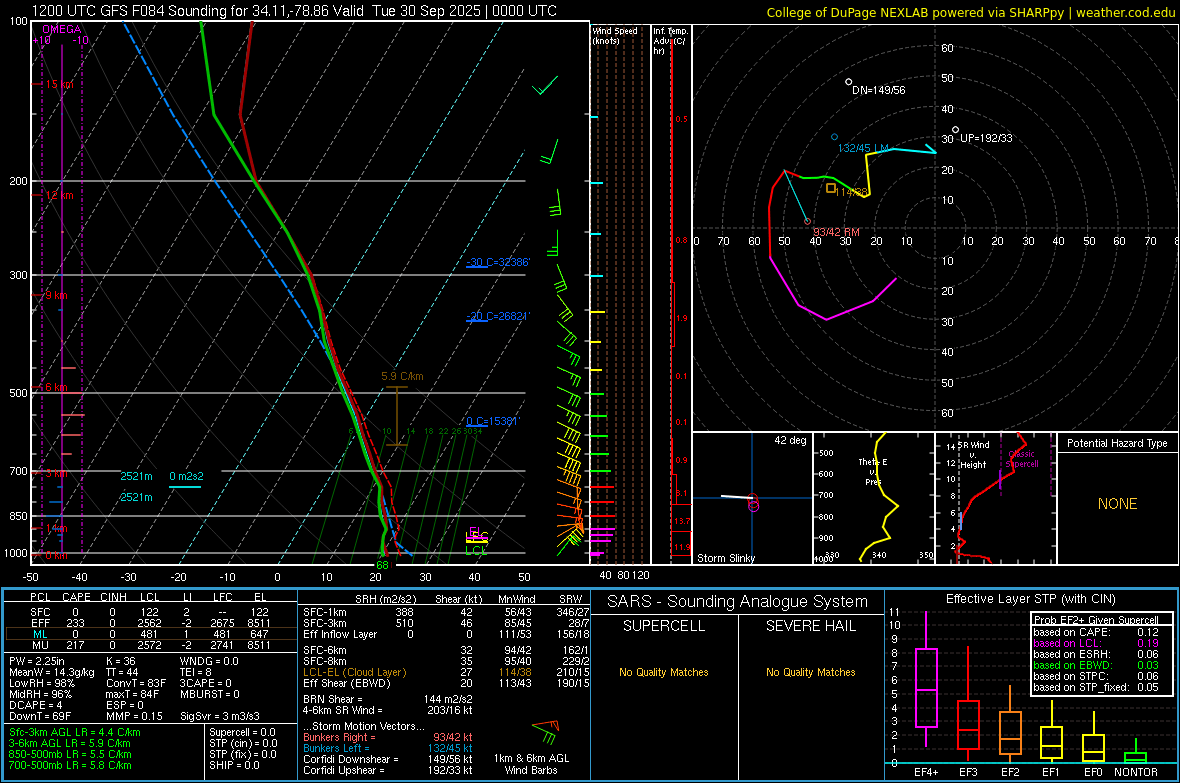Viewport: 1180px width, 783px height.
Task: Select the highlighted ML parcel row
Action: [150, 635]
